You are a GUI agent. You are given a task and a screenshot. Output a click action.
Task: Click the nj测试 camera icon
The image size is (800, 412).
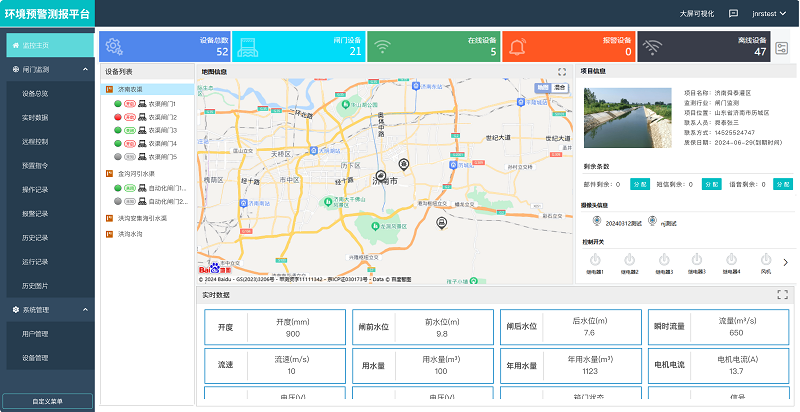652,221
